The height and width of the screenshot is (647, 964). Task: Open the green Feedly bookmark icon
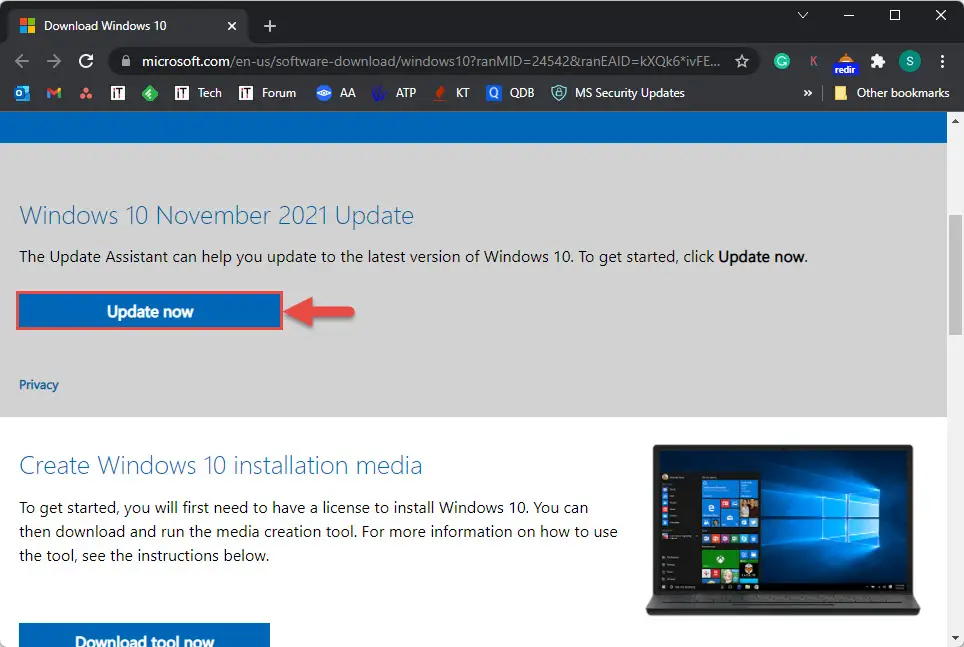pos(150,93)
